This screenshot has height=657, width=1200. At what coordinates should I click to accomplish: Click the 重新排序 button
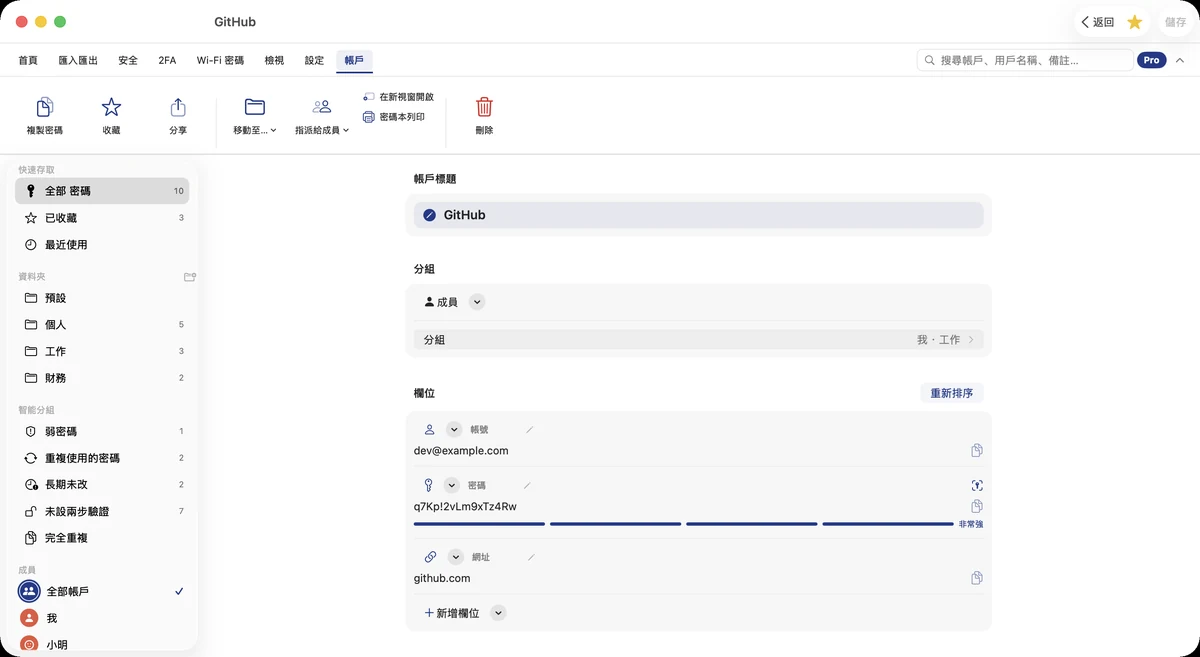pyautogui.click(x=951, y=393)
